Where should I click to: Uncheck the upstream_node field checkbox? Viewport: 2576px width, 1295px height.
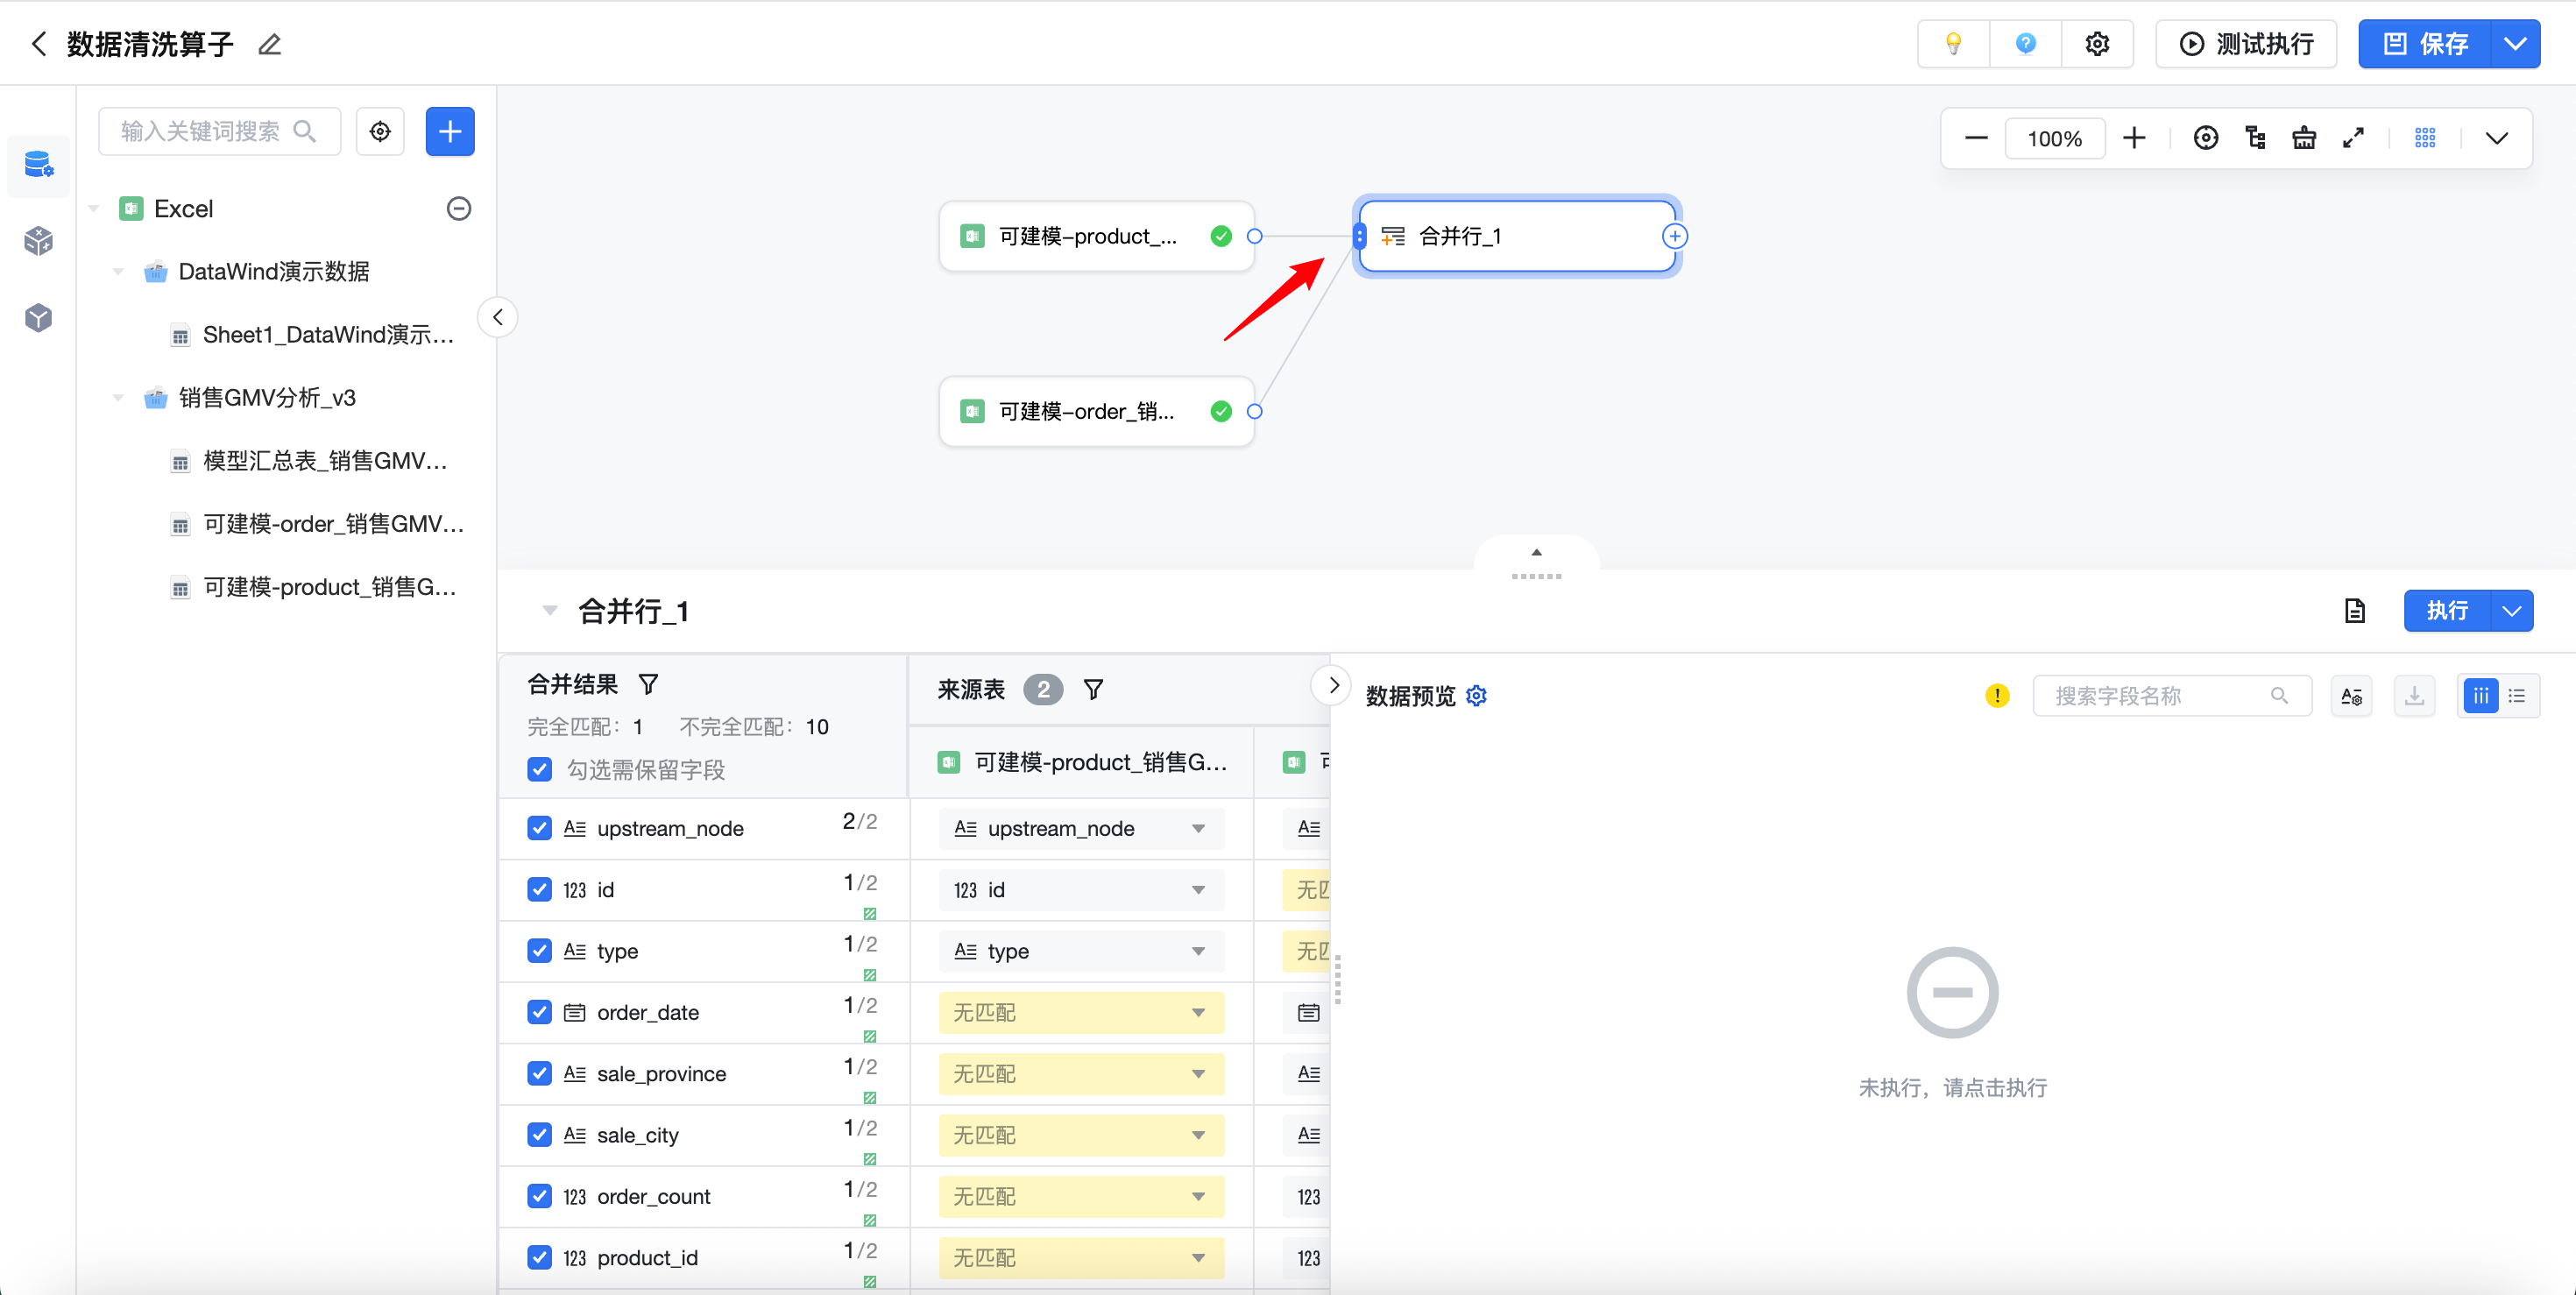[x=539, y=828]
